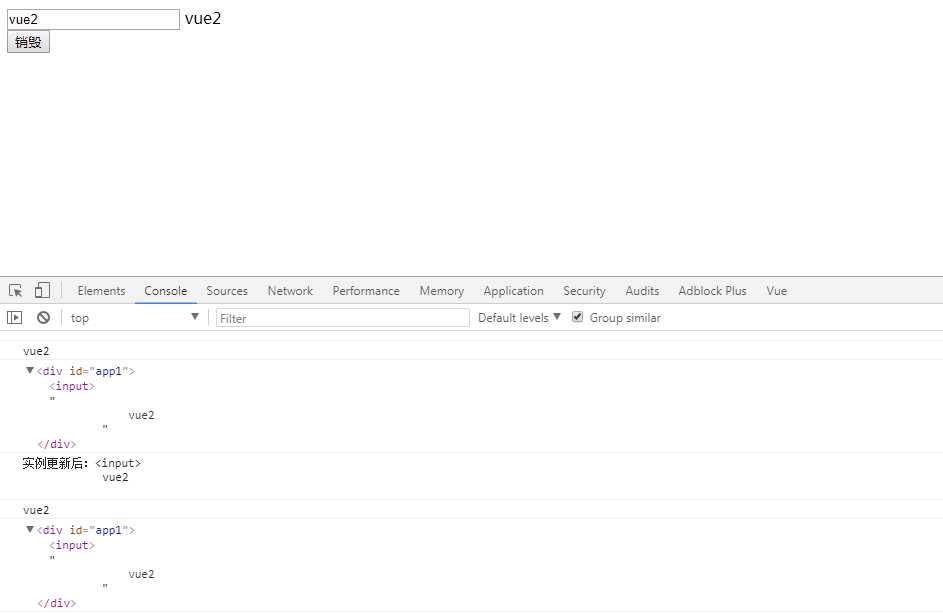Focus the vue2 text input on page
Image resolution: width=943 pixels, height=614 pixels.
point(93,19)
